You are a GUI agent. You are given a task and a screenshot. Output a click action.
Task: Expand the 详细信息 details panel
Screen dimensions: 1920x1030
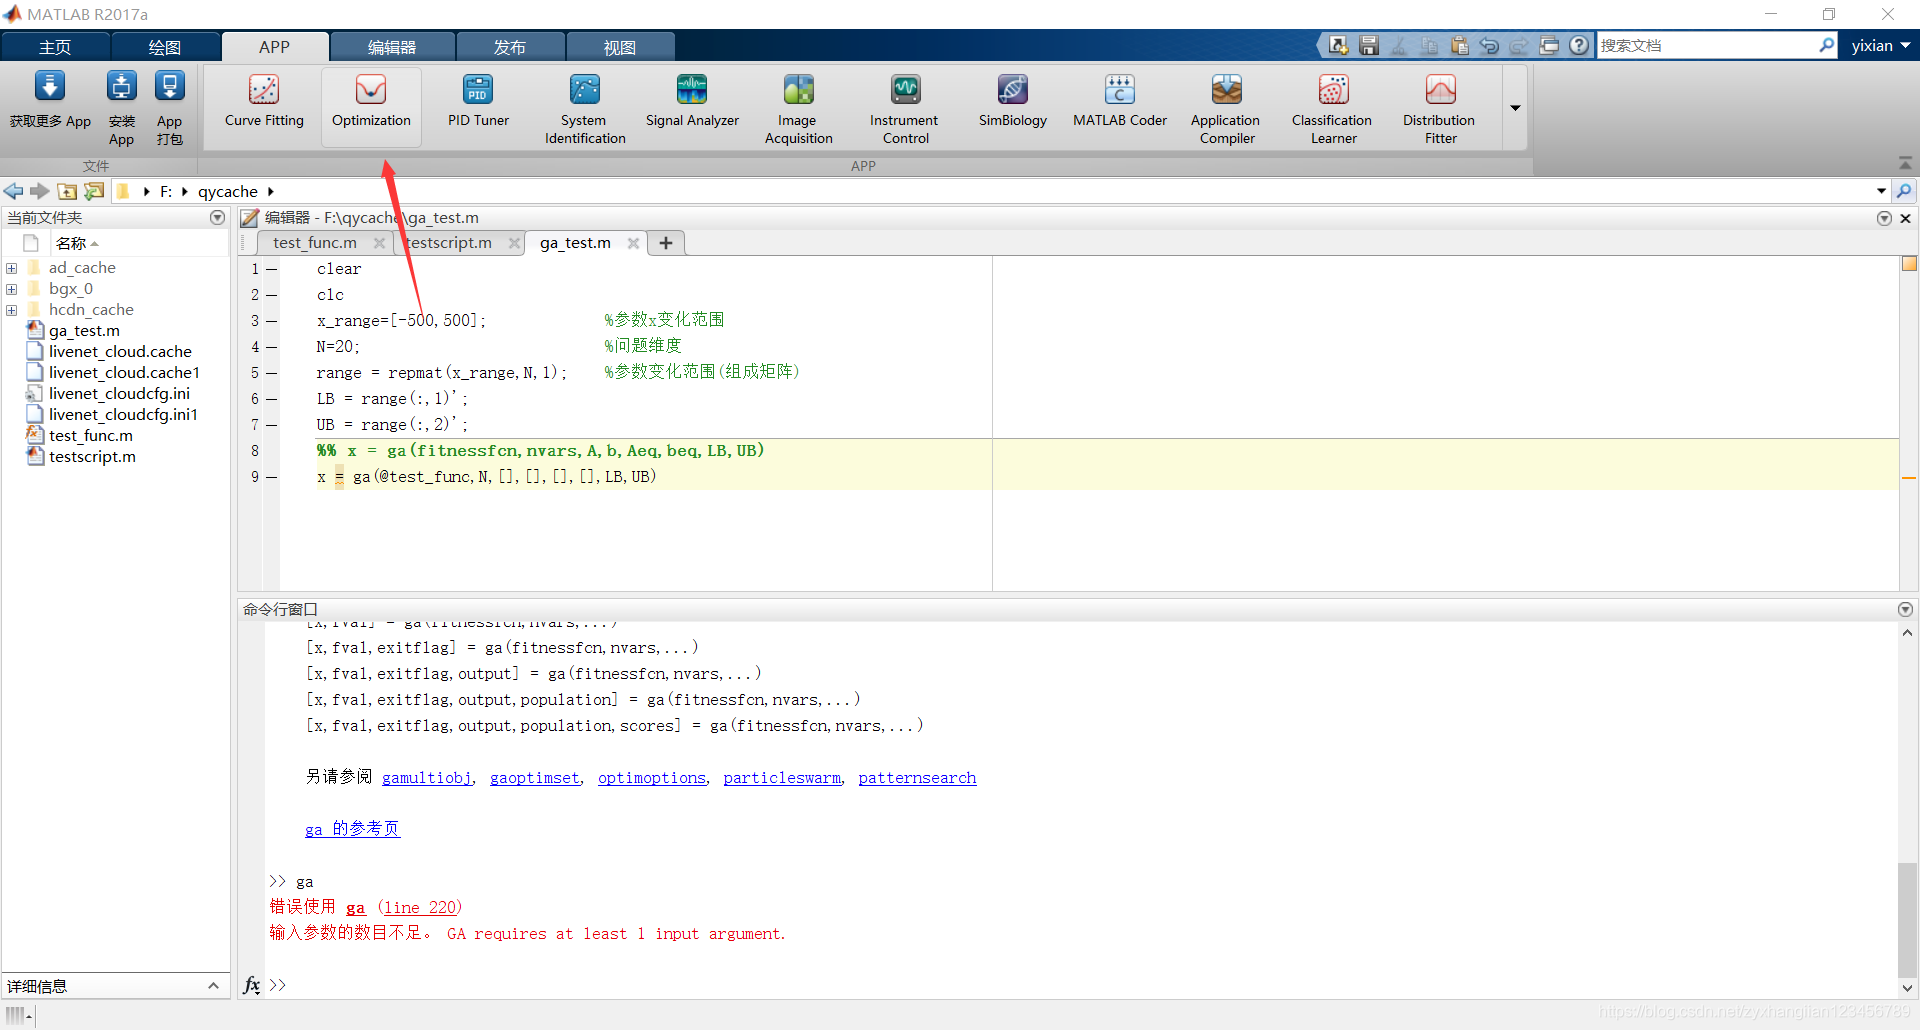(213, 986)
